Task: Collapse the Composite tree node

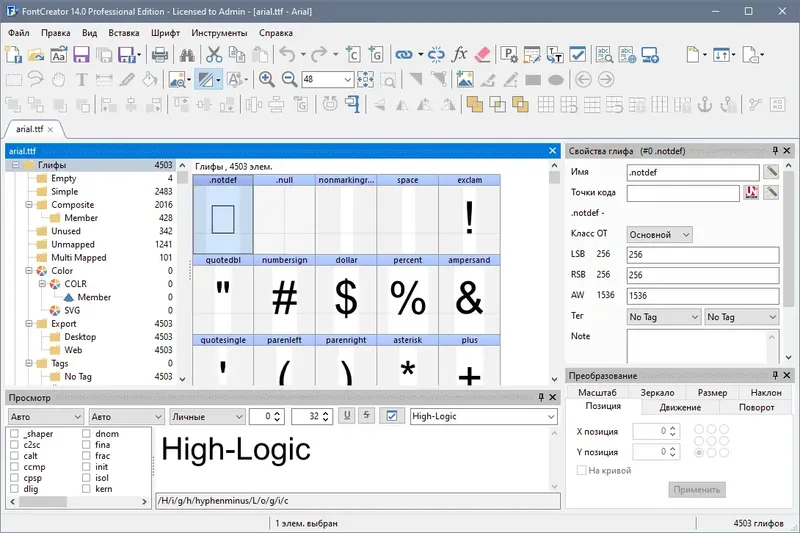Action: 29,205
